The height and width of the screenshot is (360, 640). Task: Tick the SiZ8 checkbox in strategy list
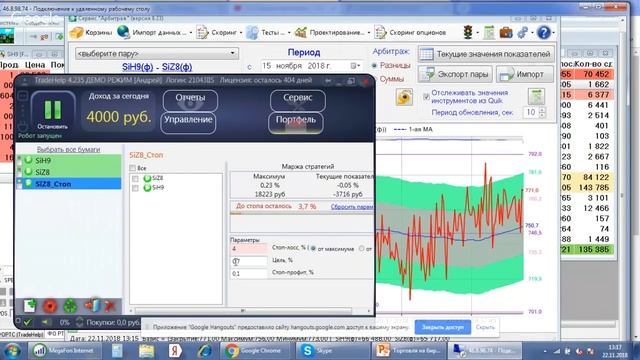point(135,178)
